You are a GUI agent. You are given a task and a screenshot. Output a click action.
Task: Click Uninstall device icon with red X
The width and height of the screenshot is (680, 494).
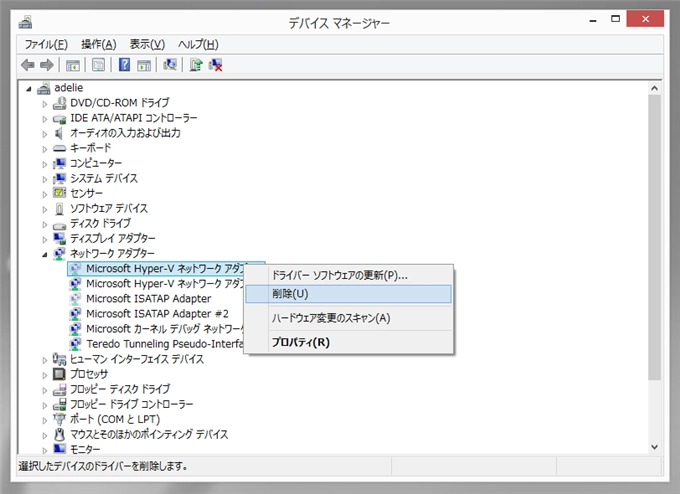click(x=215, y=65)
